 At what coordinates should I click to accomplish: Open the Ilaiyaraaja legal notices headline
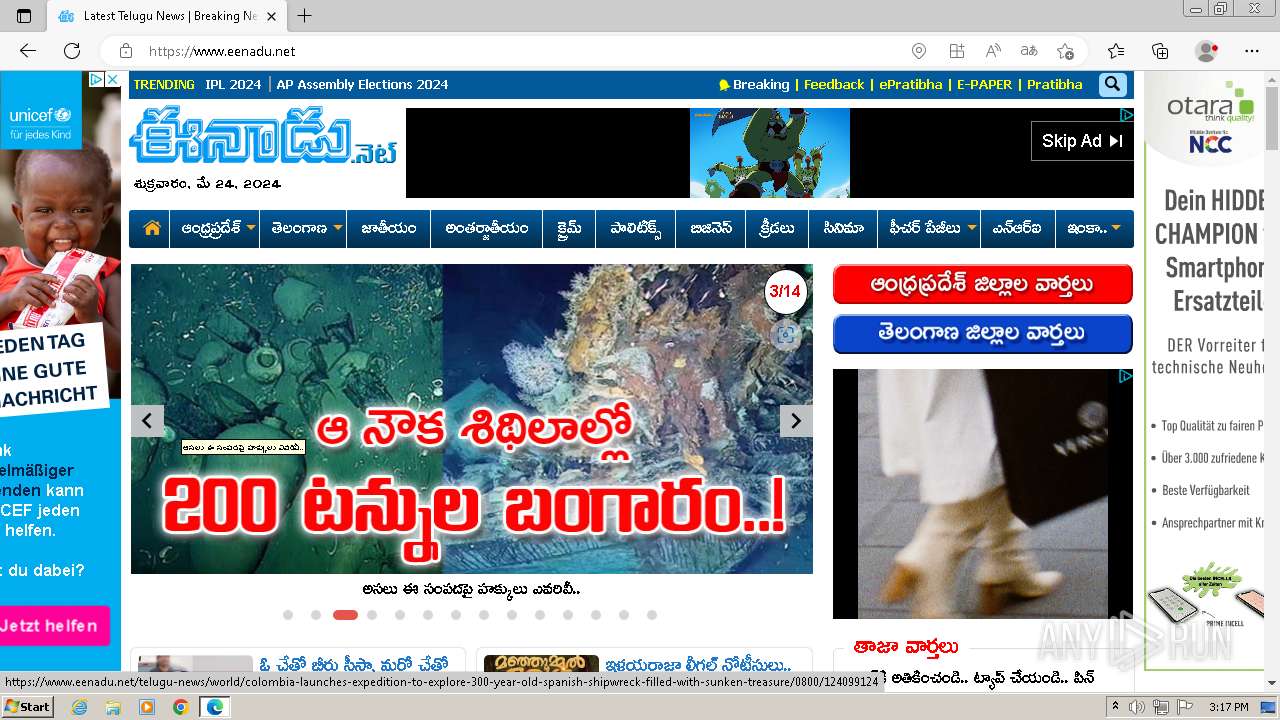click(698, 665)
